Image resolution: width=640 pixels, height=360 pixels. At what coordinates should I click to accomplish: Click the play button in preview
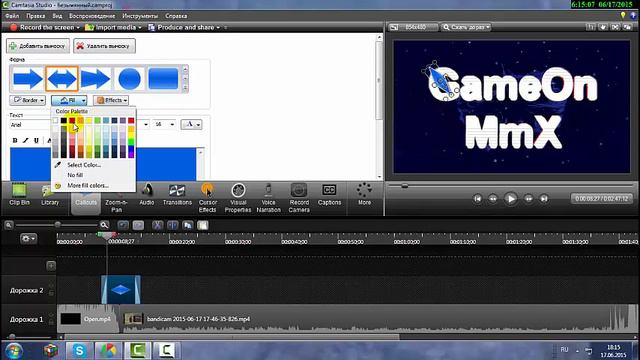(510, 199)
